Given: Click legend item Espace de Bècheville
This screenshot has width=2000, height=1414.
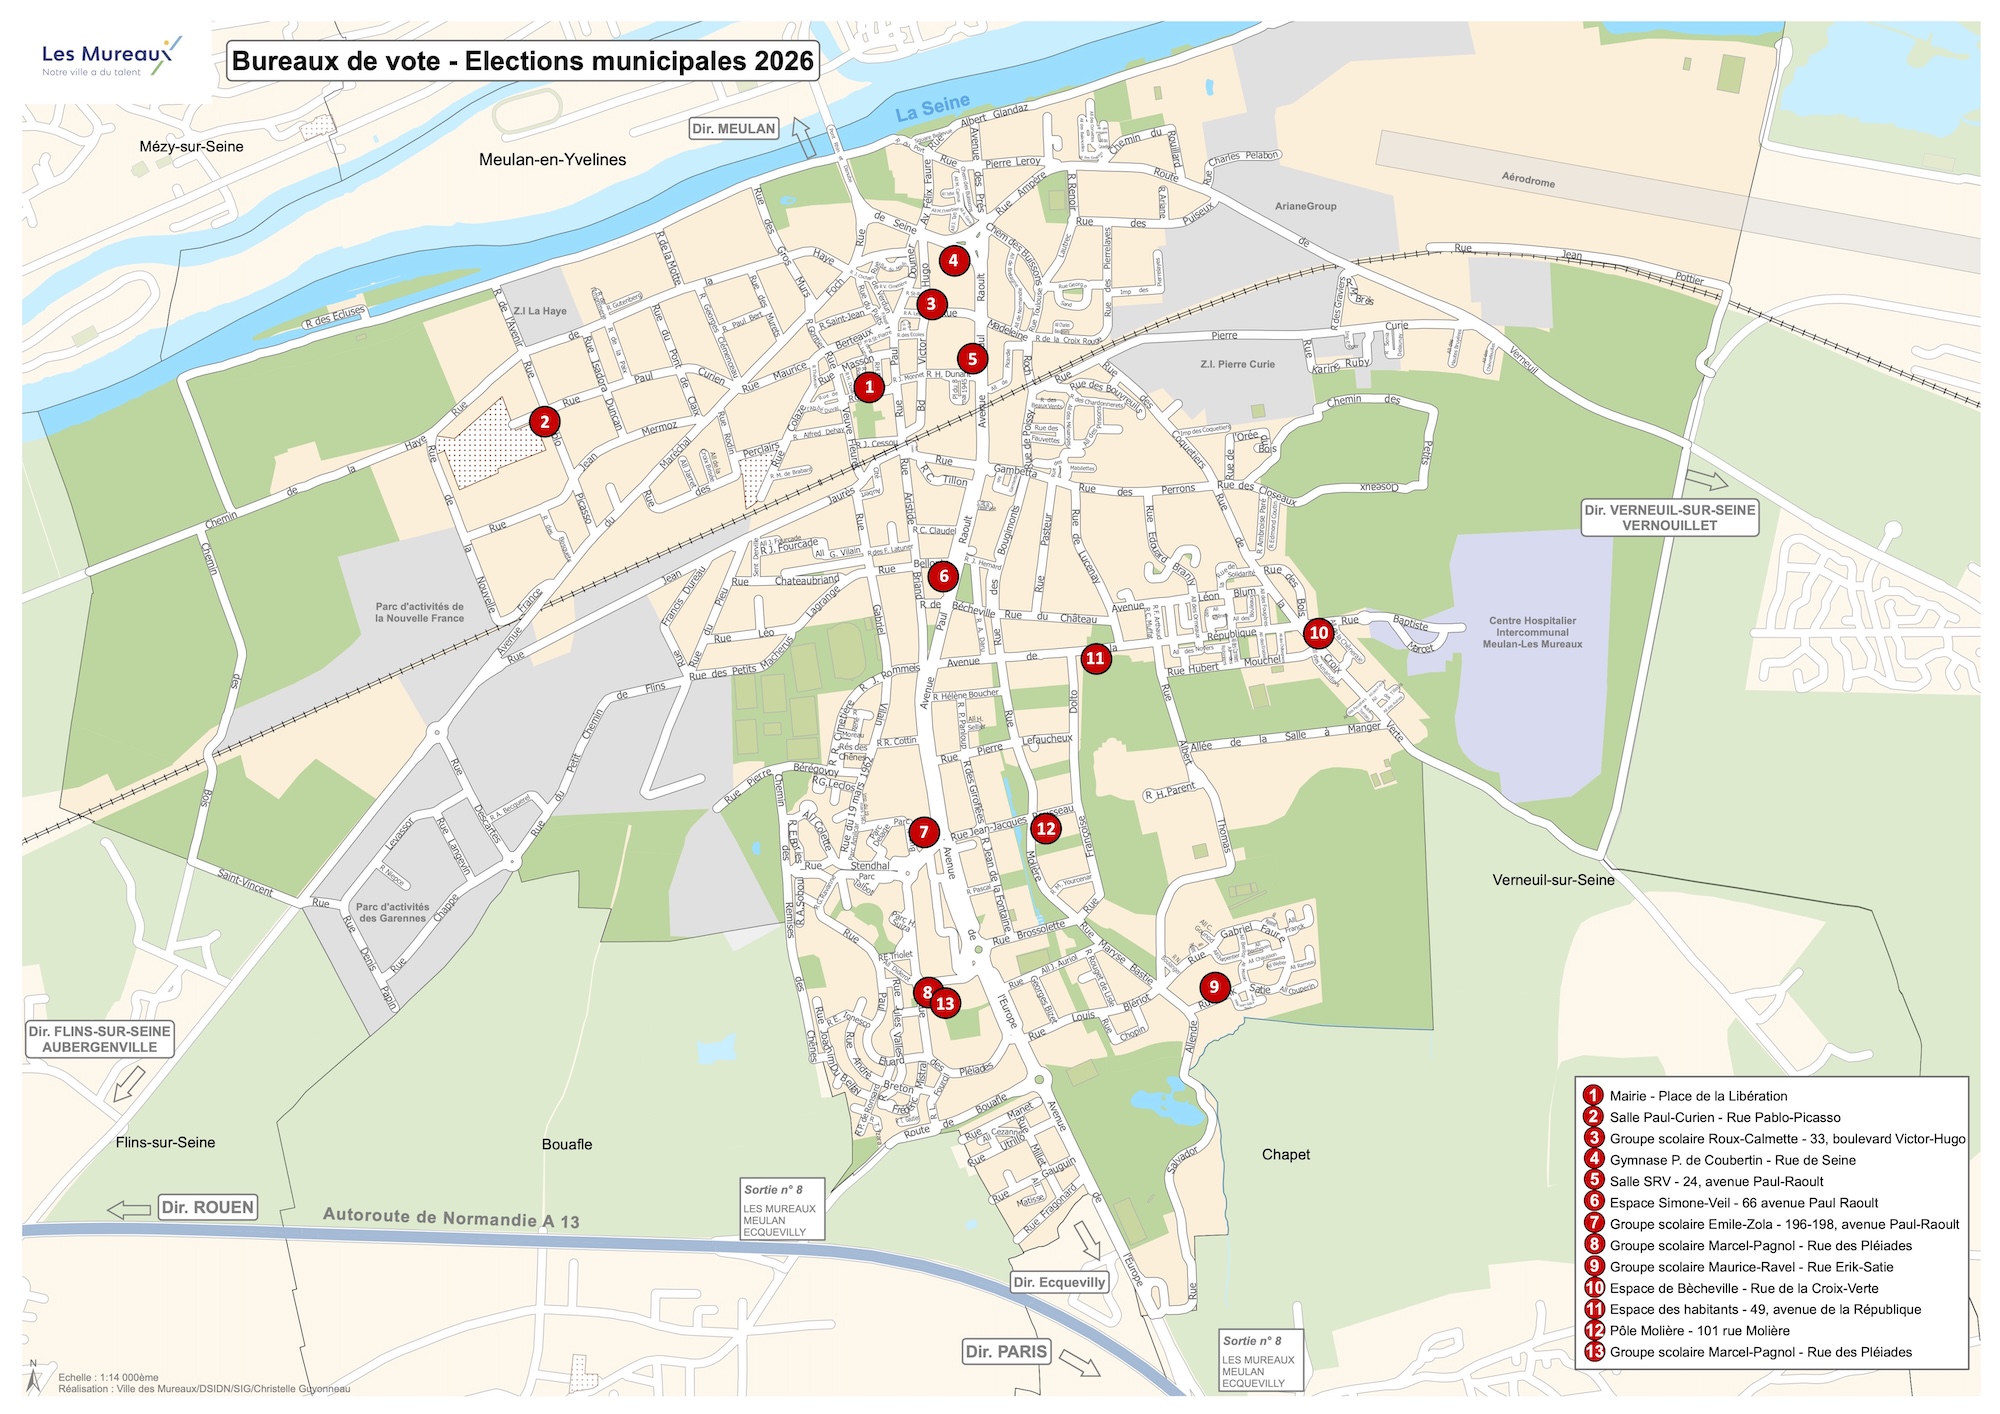Looking at the screenshot, I should point(1743,1288).
